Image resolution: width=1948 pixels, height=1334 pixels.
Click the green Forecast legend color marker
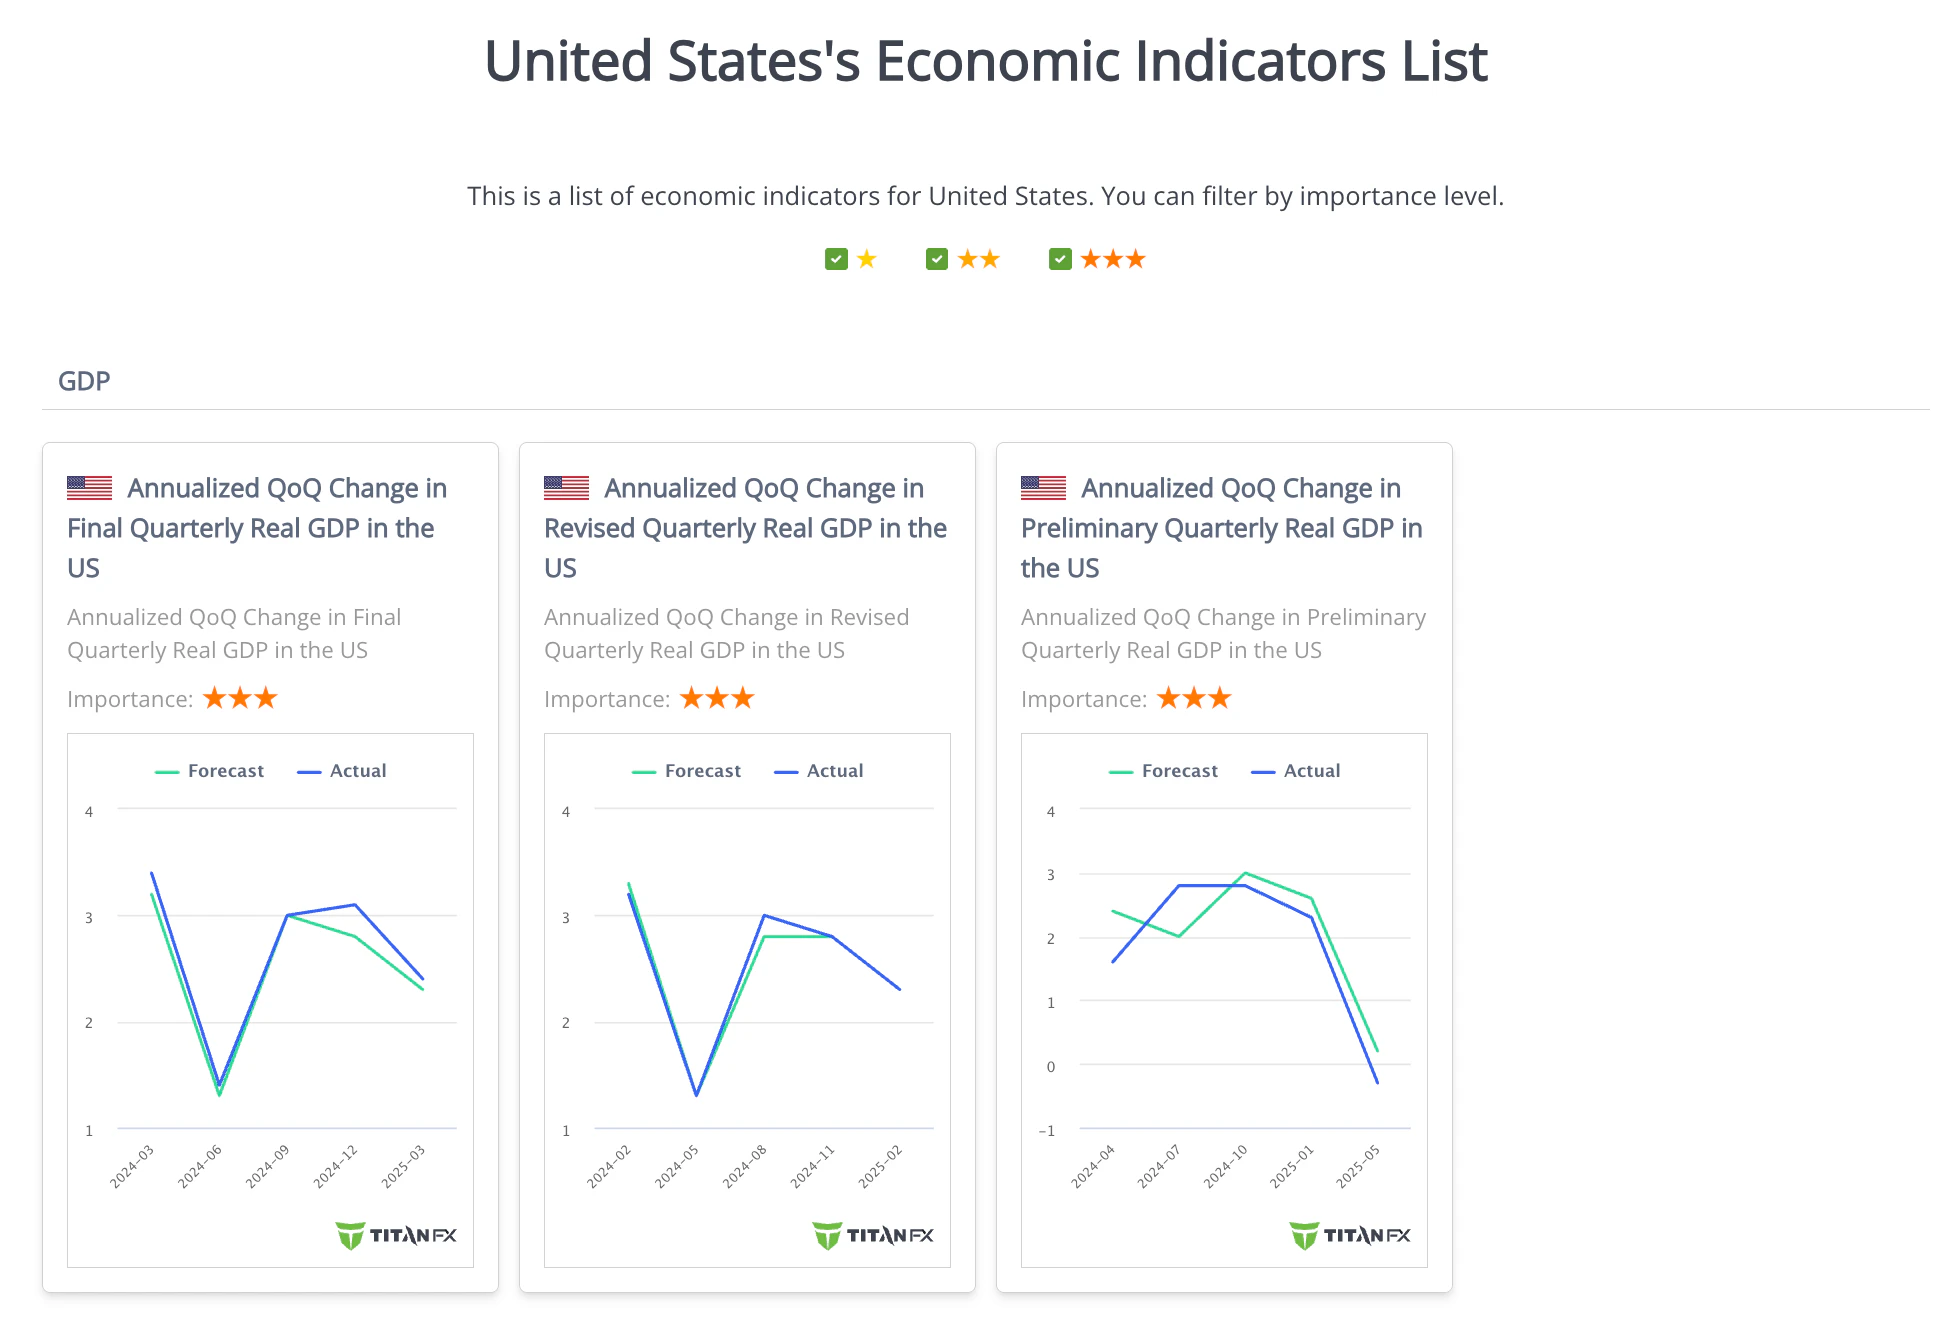click(168, 770)
